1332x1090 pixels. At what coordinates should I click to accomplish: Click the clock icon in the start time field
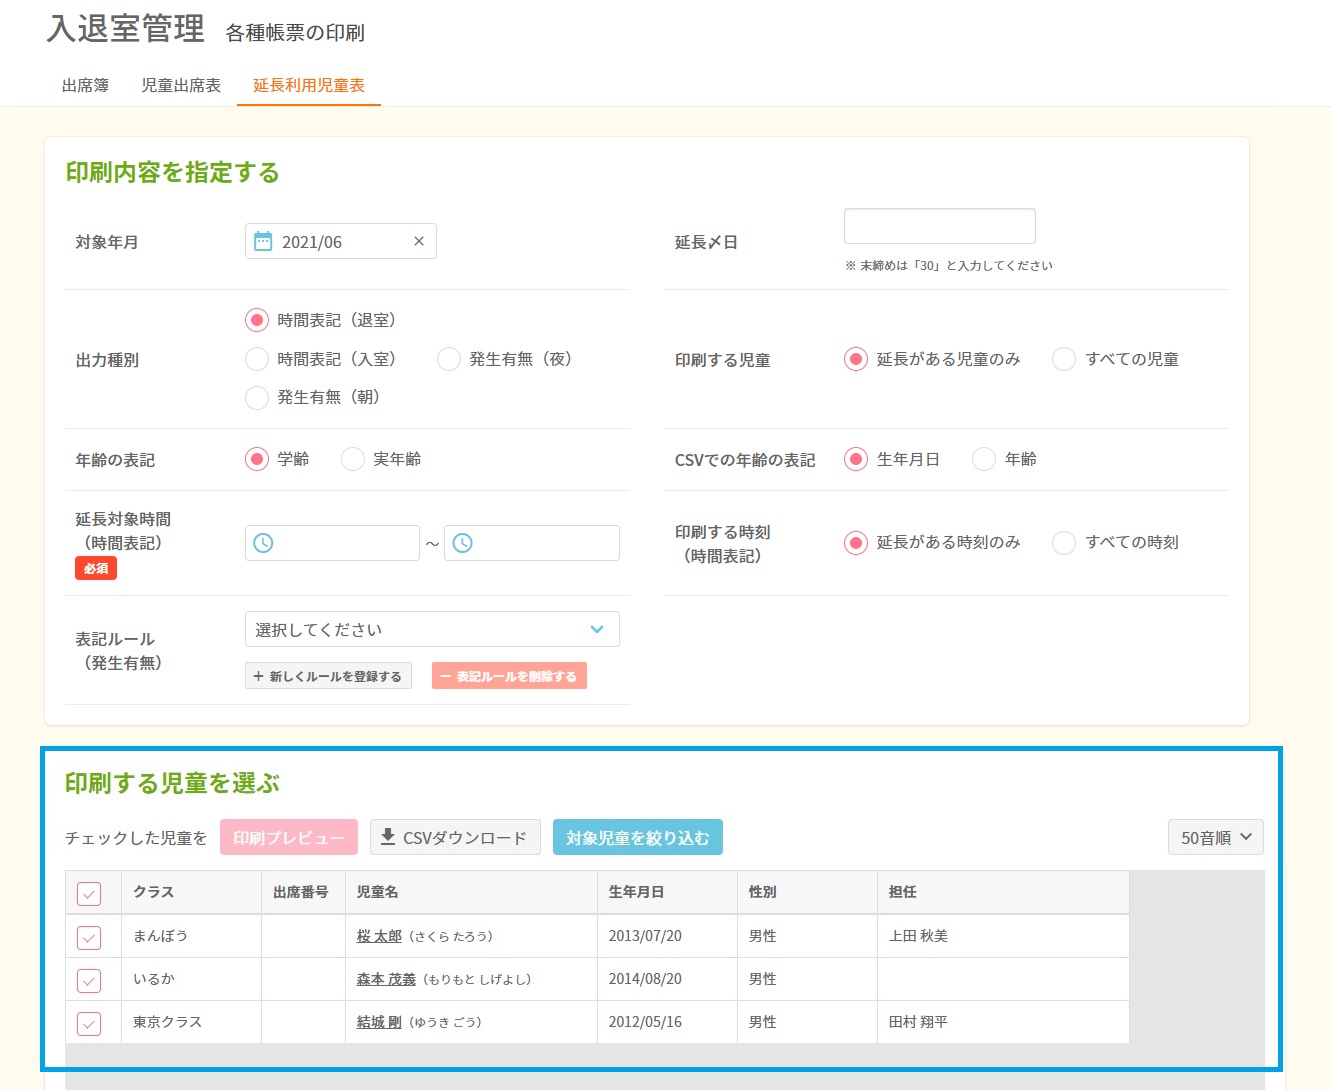pos(263,543)
